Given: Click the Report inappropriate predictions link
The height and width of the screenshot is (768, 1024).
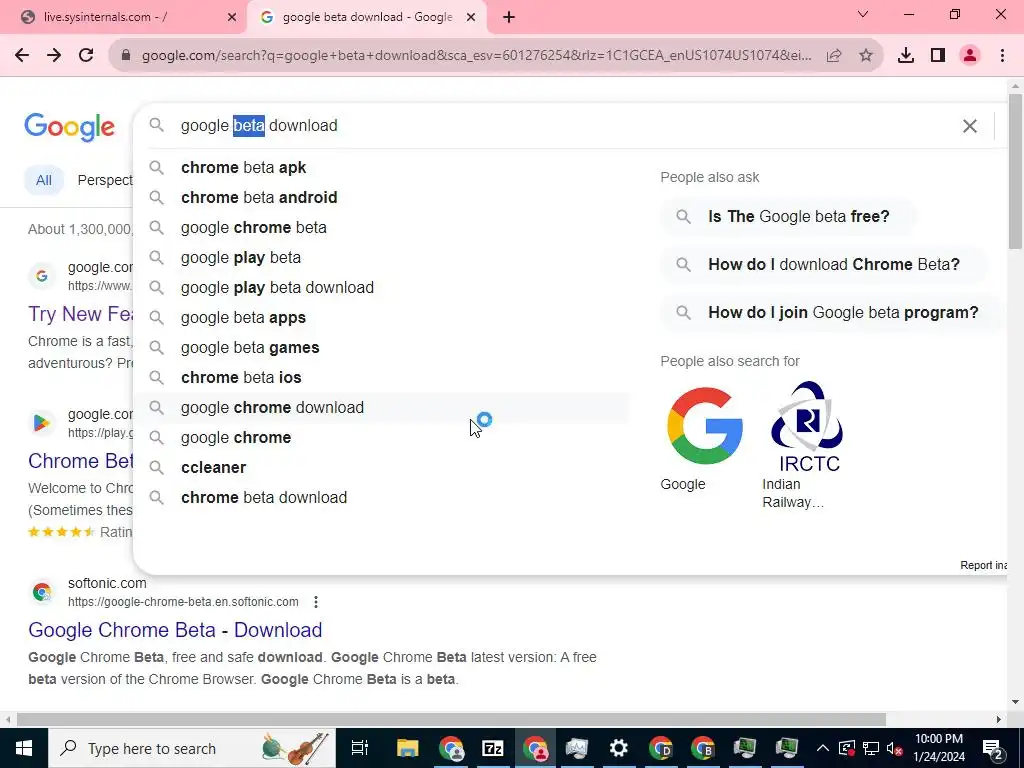Looking at the screenshot, I should [x=983, y=566].
